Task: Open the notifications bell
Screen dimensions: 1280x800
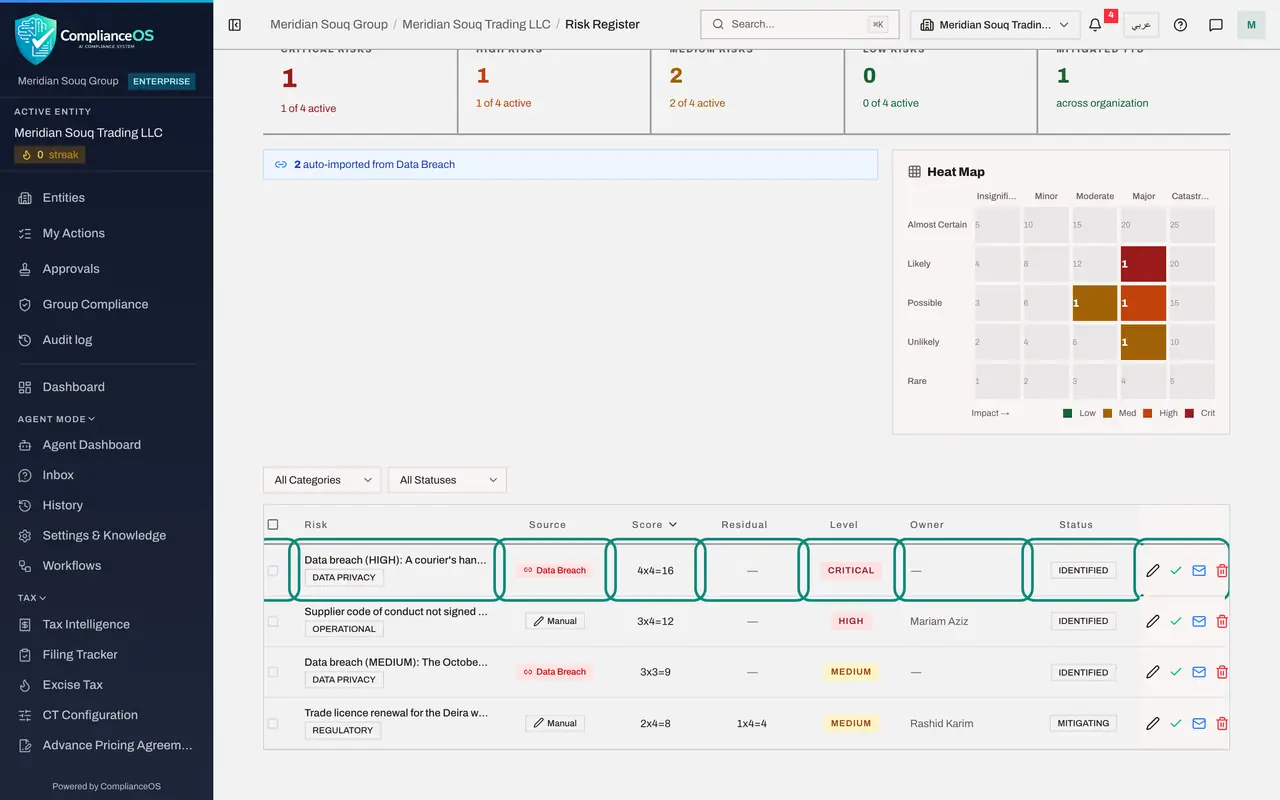Action: [1095, 25]
